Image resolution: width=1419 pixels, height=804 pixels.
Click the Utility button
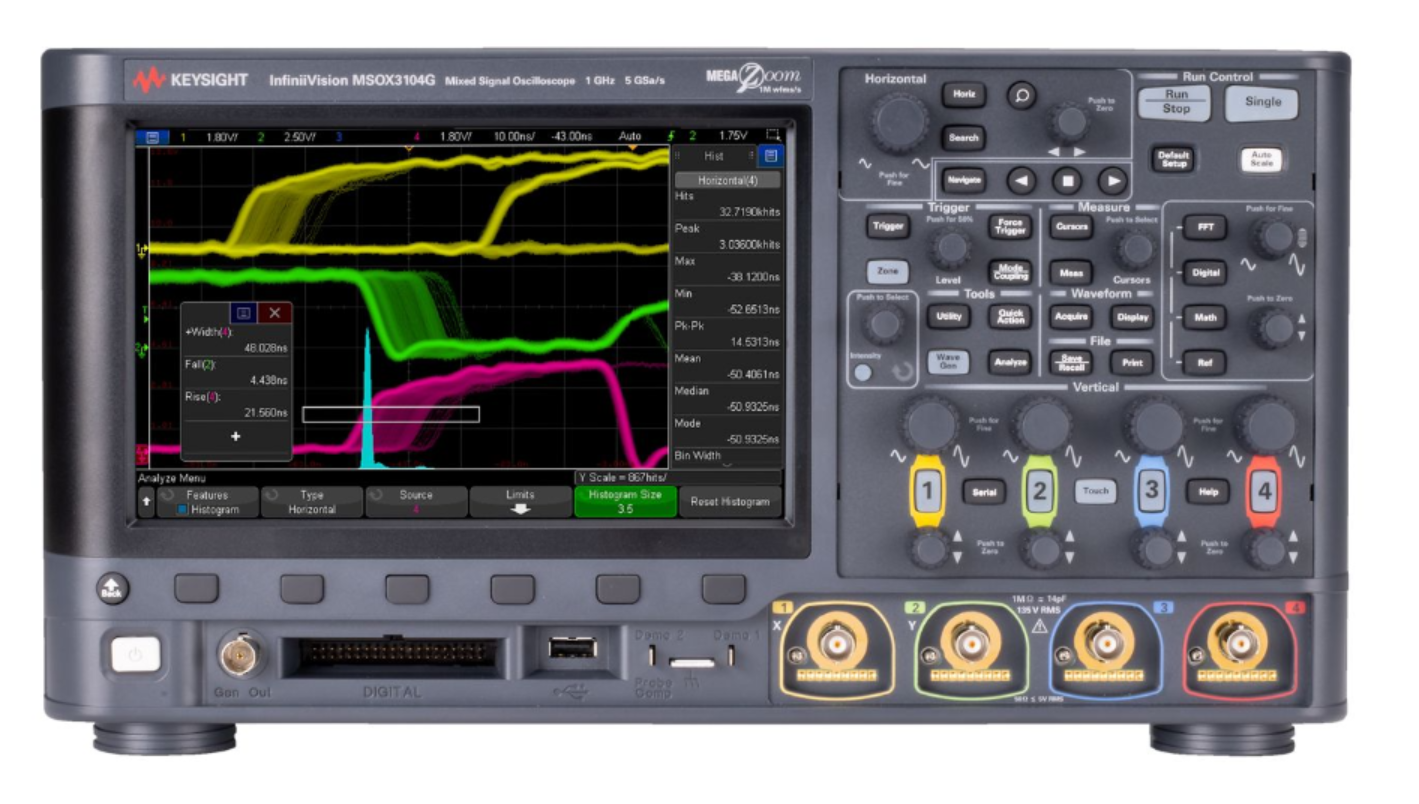click(x=948, y=316)
